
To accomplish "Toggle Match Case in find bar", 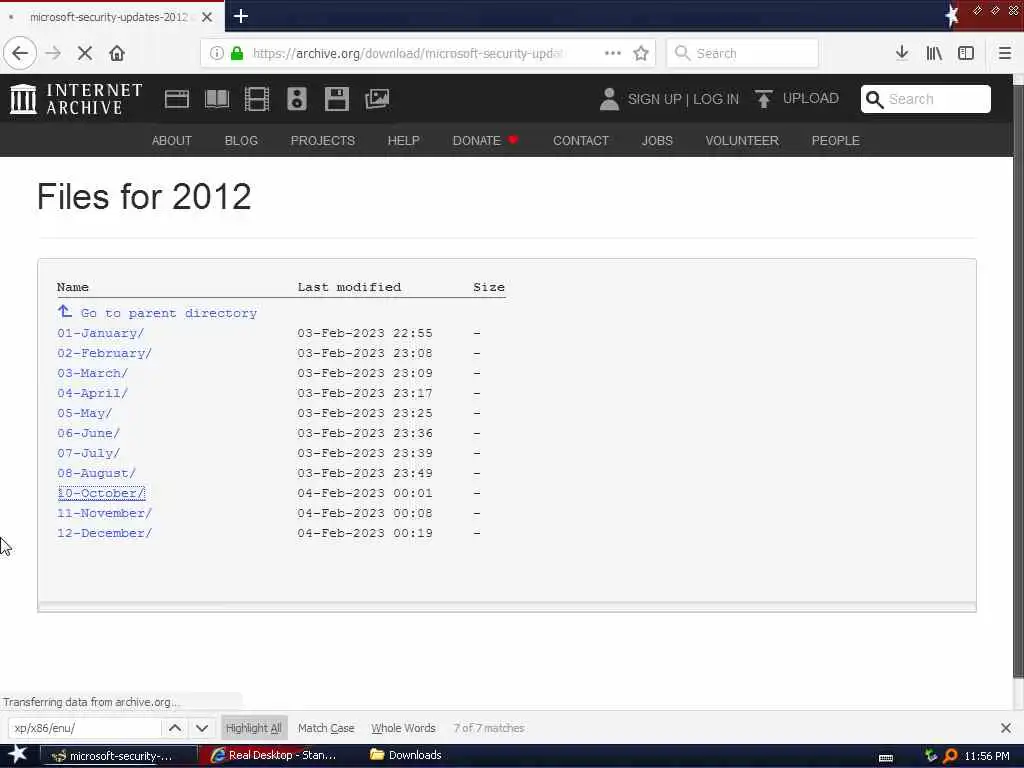I will click(x=326, y=728).
